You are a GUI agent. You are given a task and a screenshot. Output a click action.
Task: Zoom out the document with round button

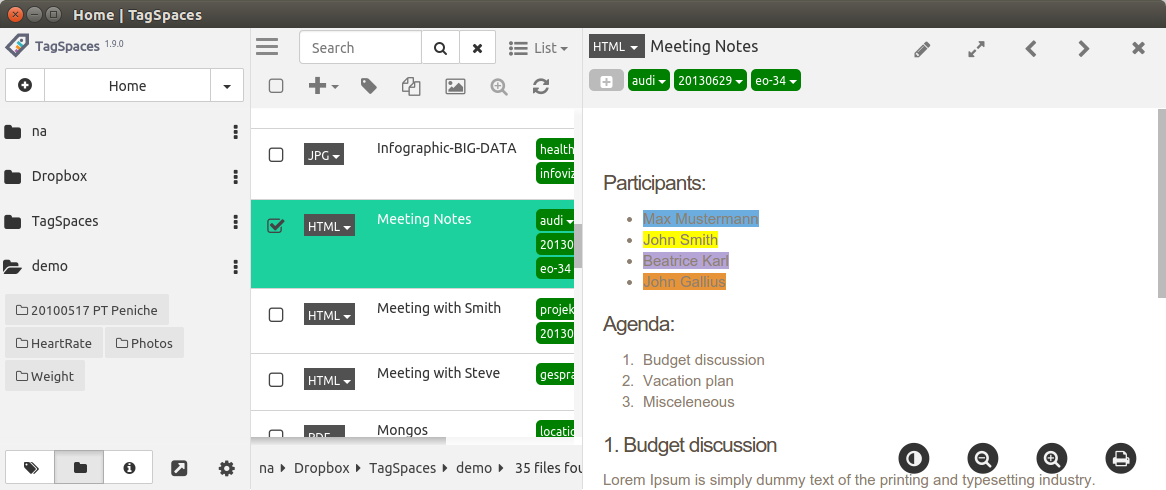click(x=982, y=459)
